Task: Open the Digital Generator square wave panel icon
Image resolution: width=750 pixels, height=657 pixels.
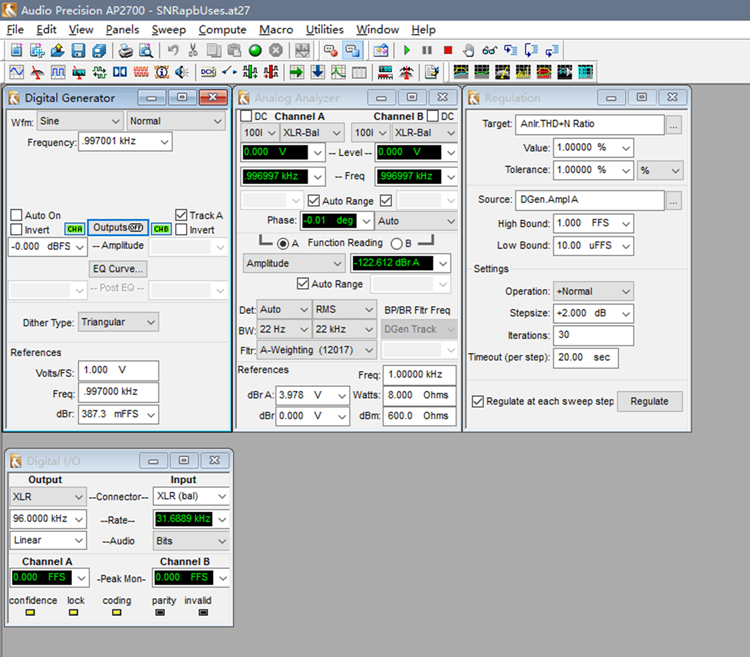Action: point(58,72)
